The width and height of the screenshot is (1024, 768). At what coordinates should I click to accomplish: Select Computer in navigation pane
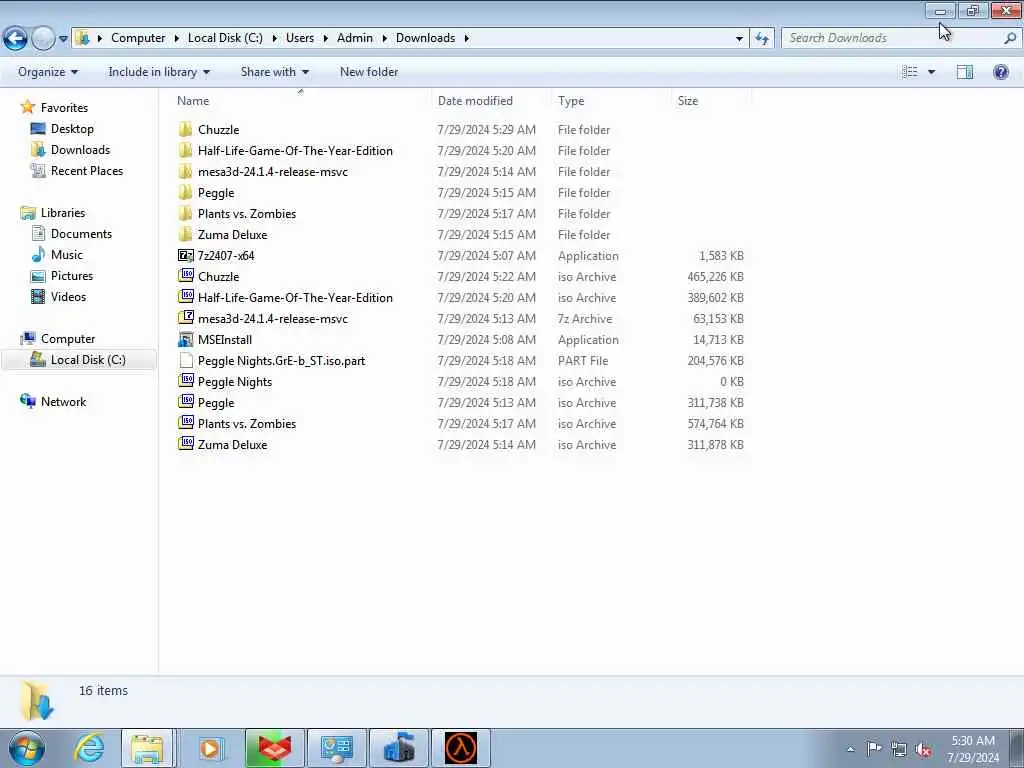click(68, 338)
